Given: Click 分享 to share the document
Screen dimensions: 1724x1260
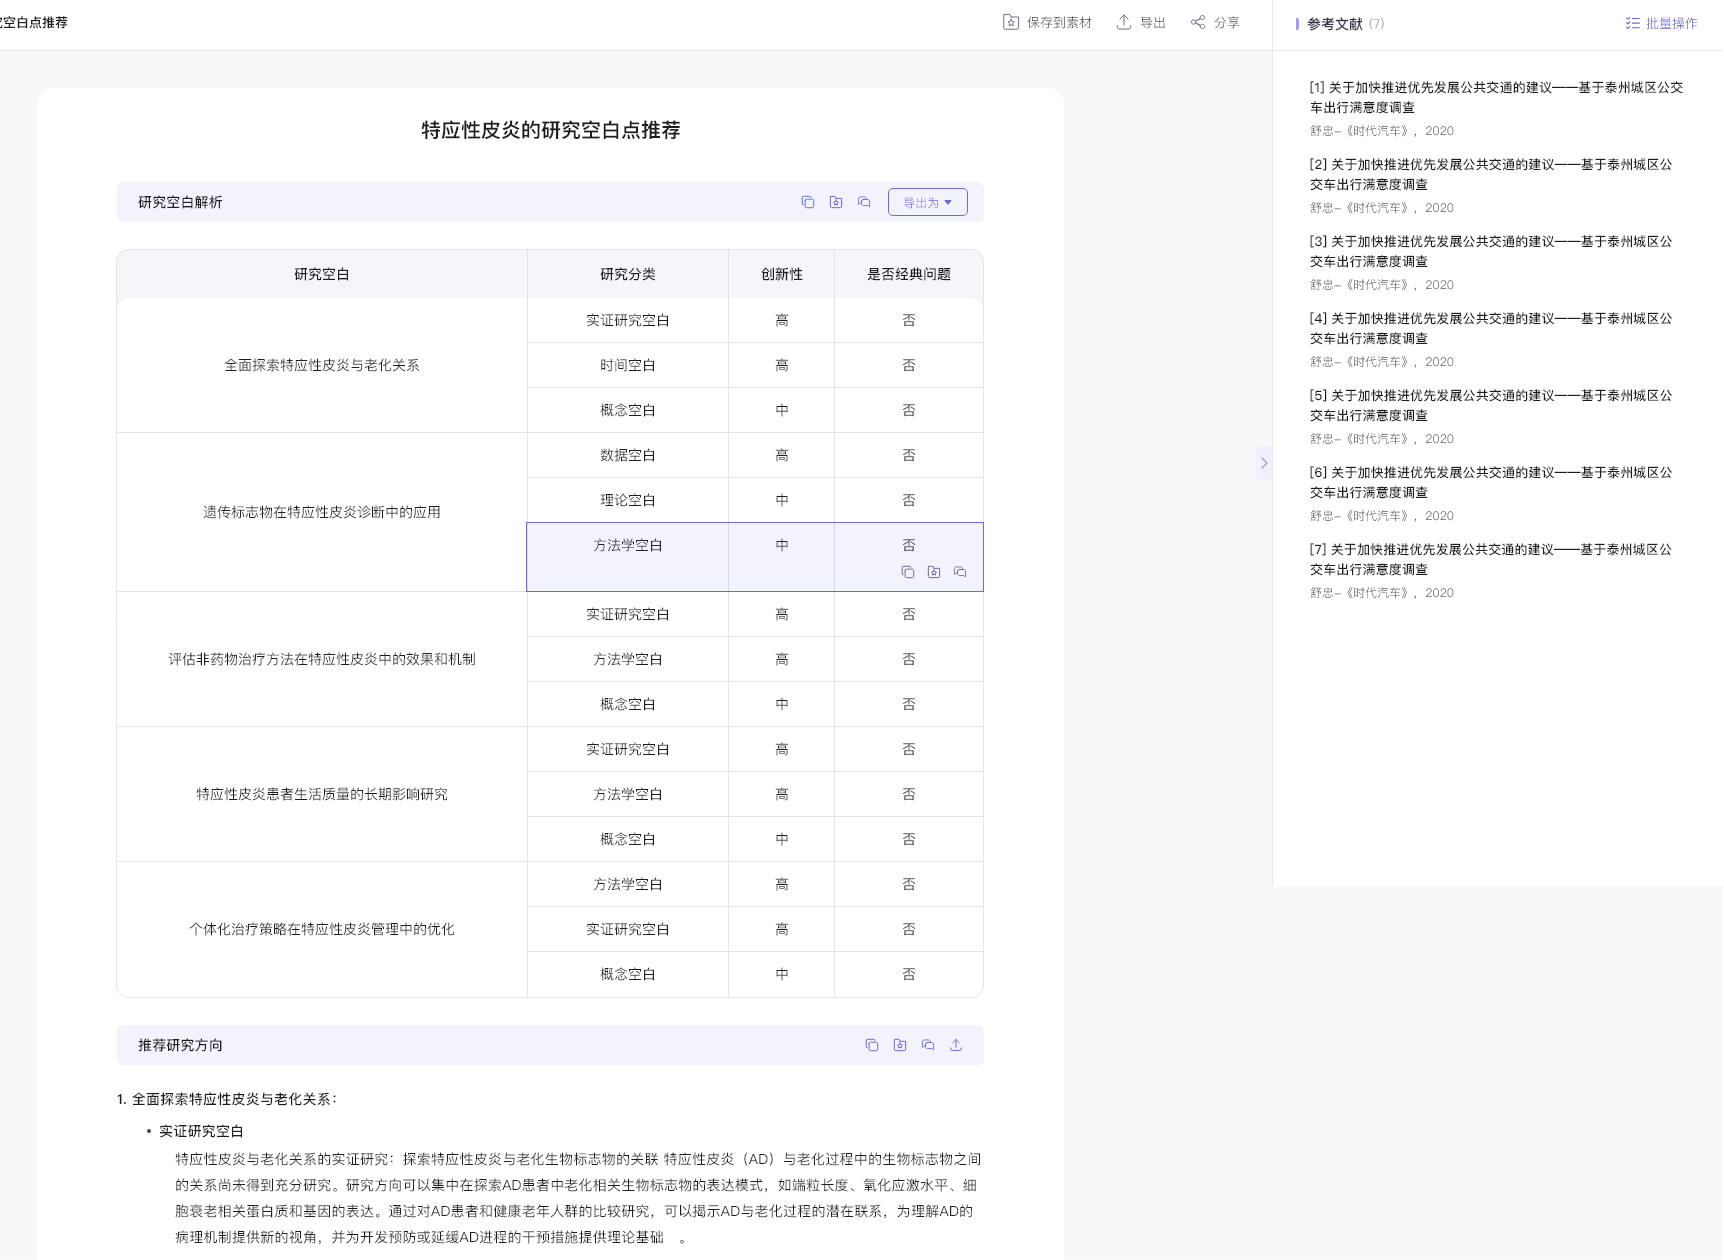Looking at the screenshot, I should (x=1215, y=22).
